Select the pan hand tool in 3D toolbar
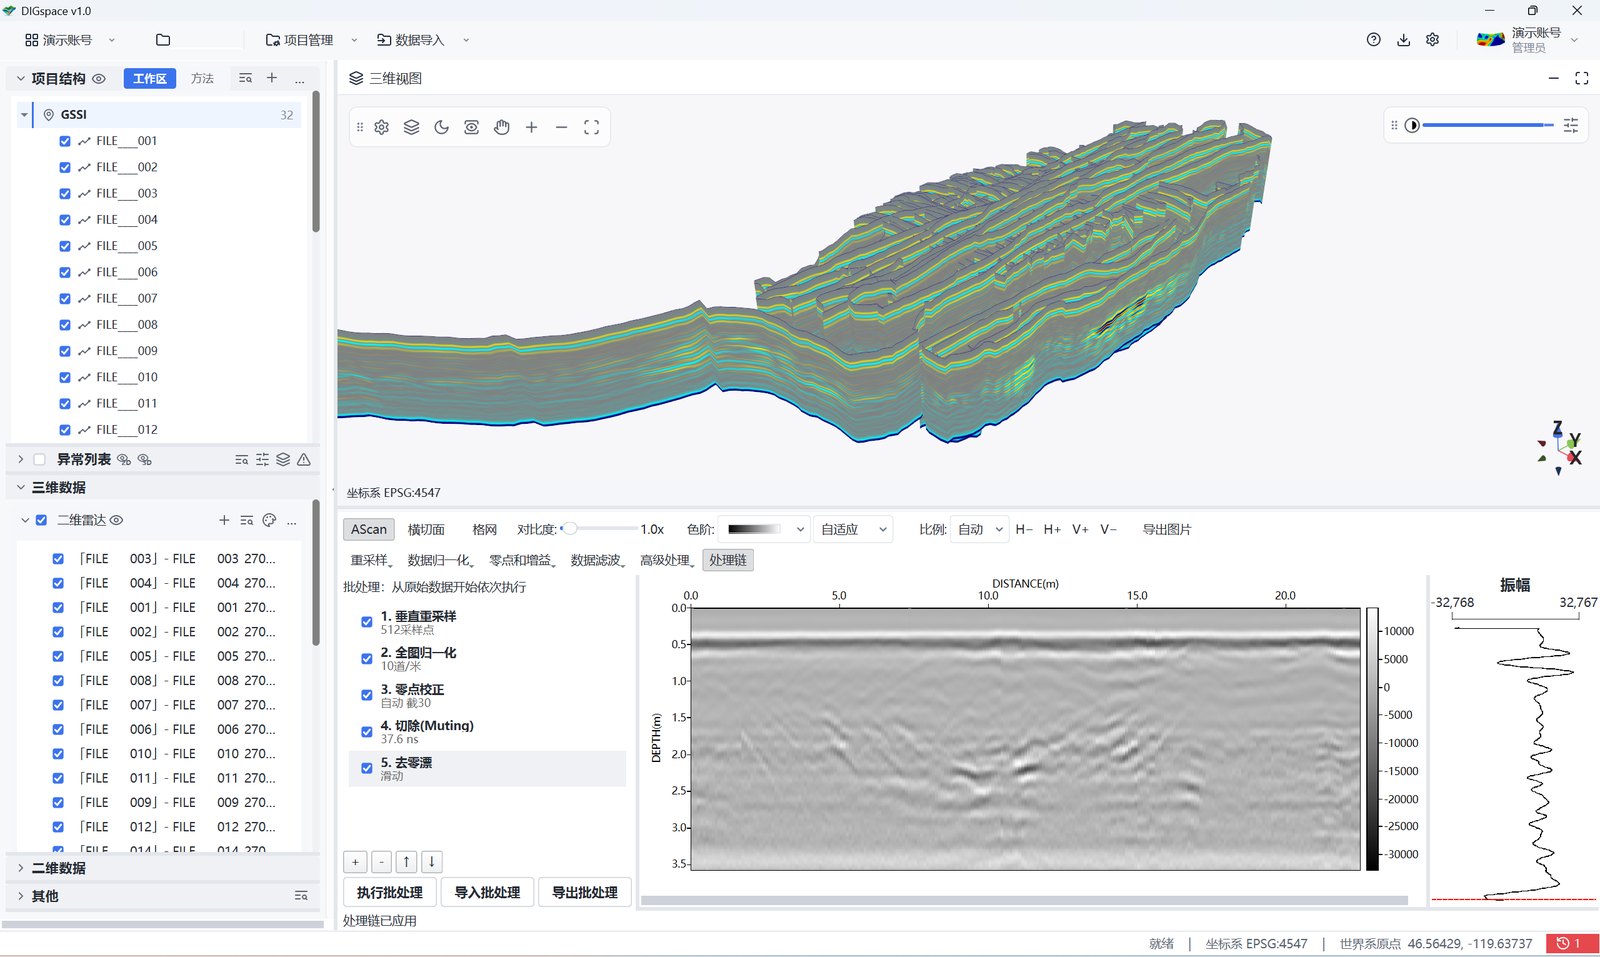This screenshot has width=1600, height=957. (502, 127)
